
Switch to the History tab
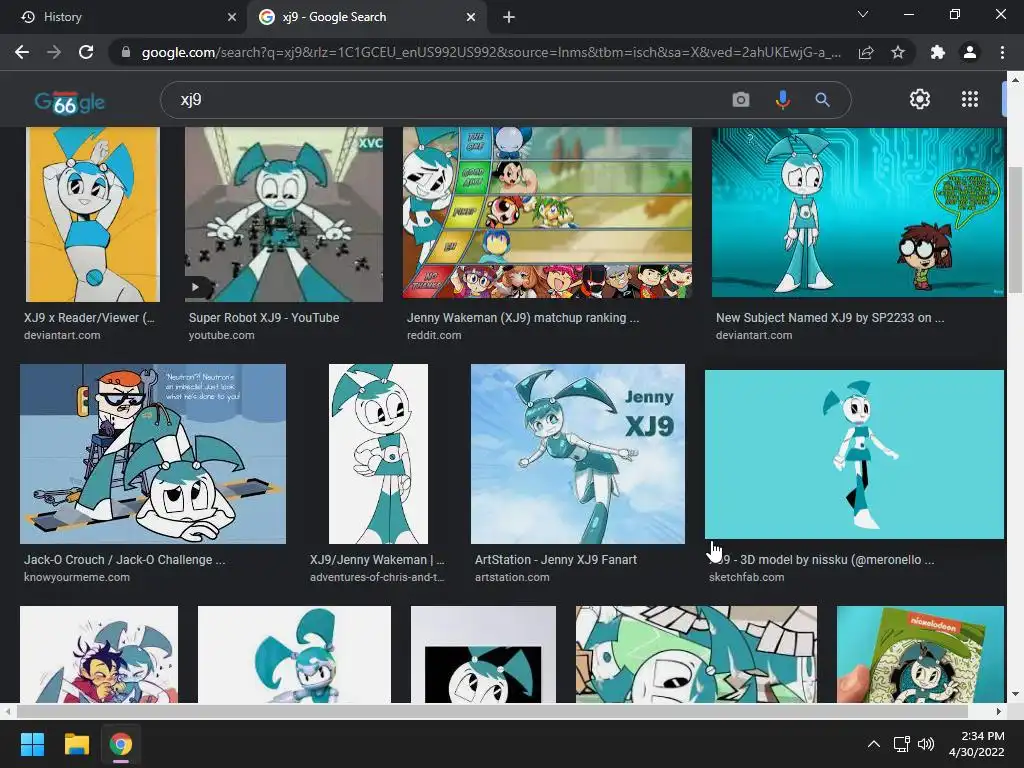[x=123, y=17]
